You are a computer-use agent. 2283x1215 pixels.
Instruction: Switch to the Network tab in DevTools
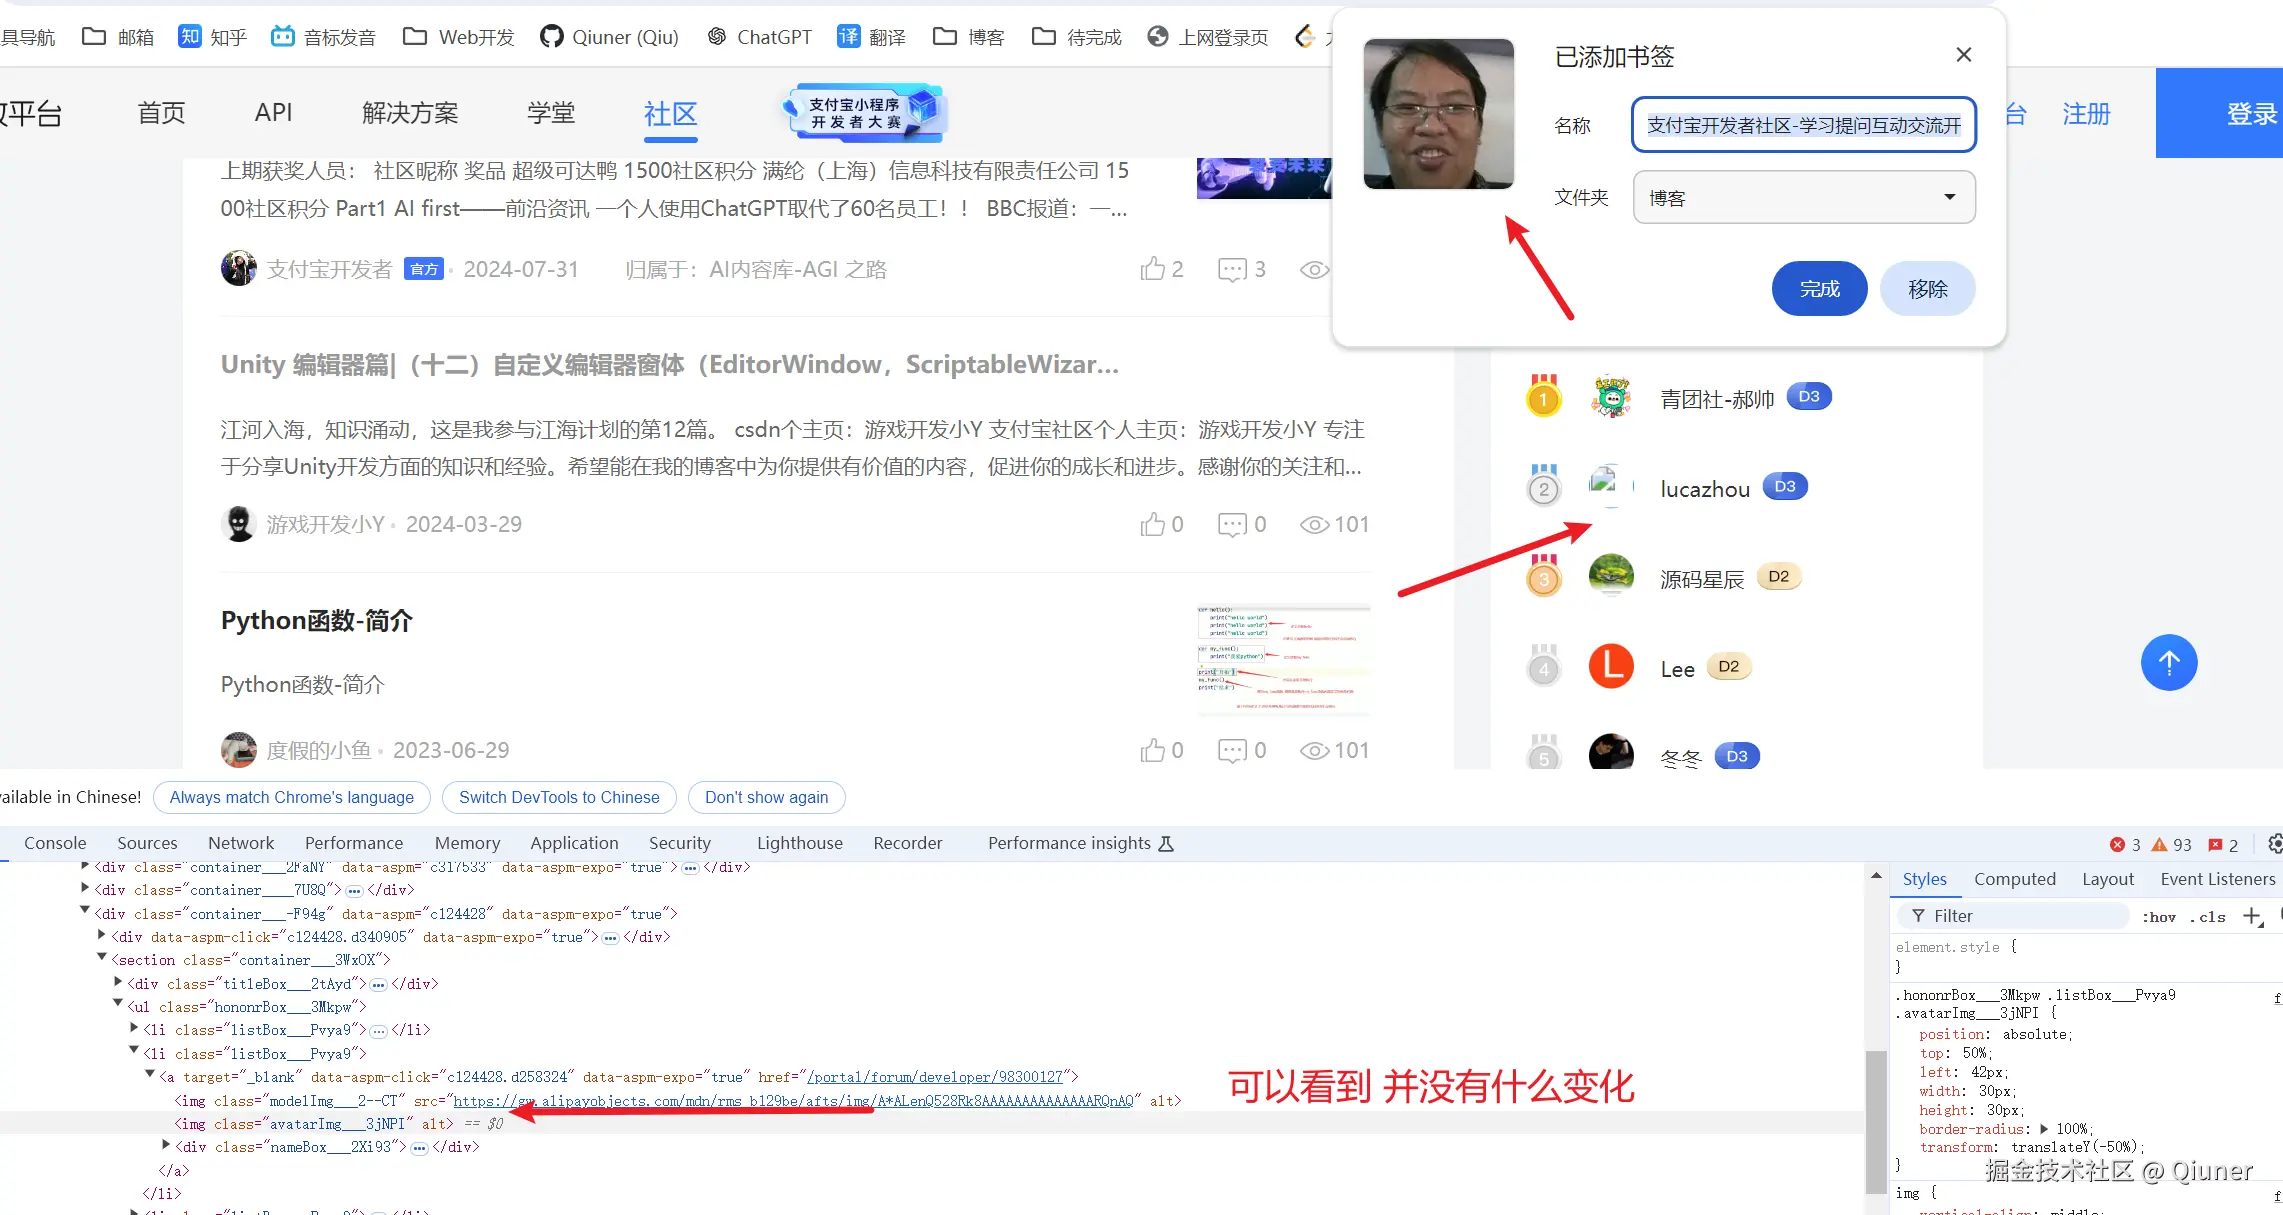240,843
